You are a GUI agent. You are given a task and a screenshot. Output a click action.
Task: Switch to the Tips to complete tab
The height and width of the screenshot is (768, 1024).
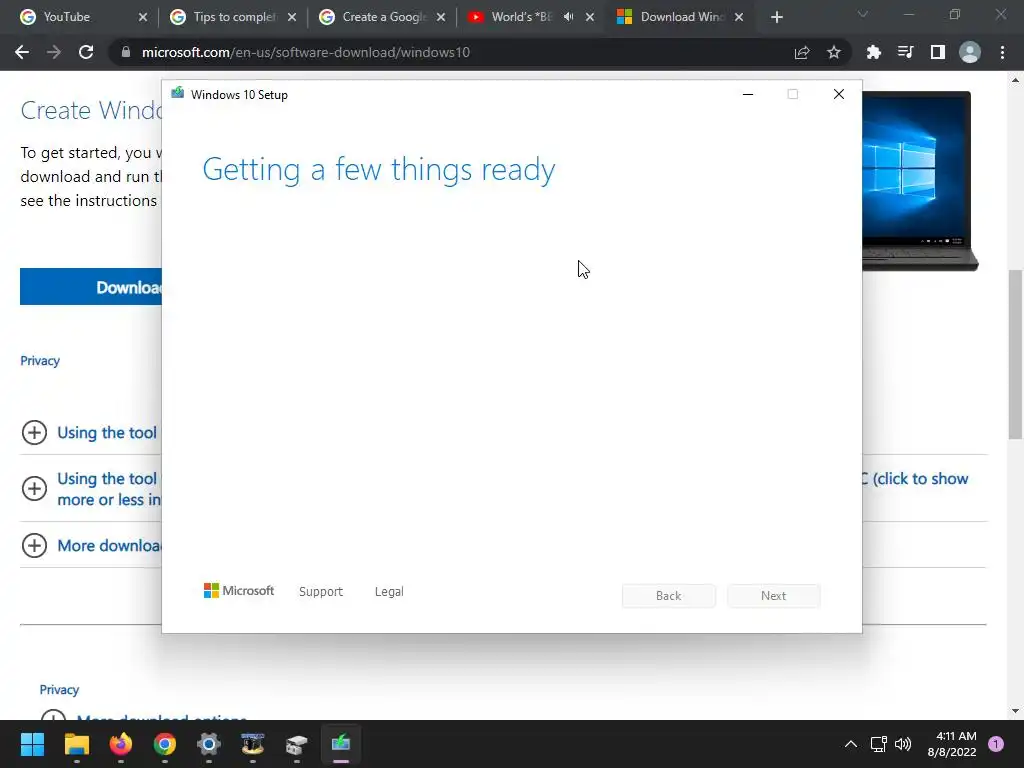click(232, 17)
